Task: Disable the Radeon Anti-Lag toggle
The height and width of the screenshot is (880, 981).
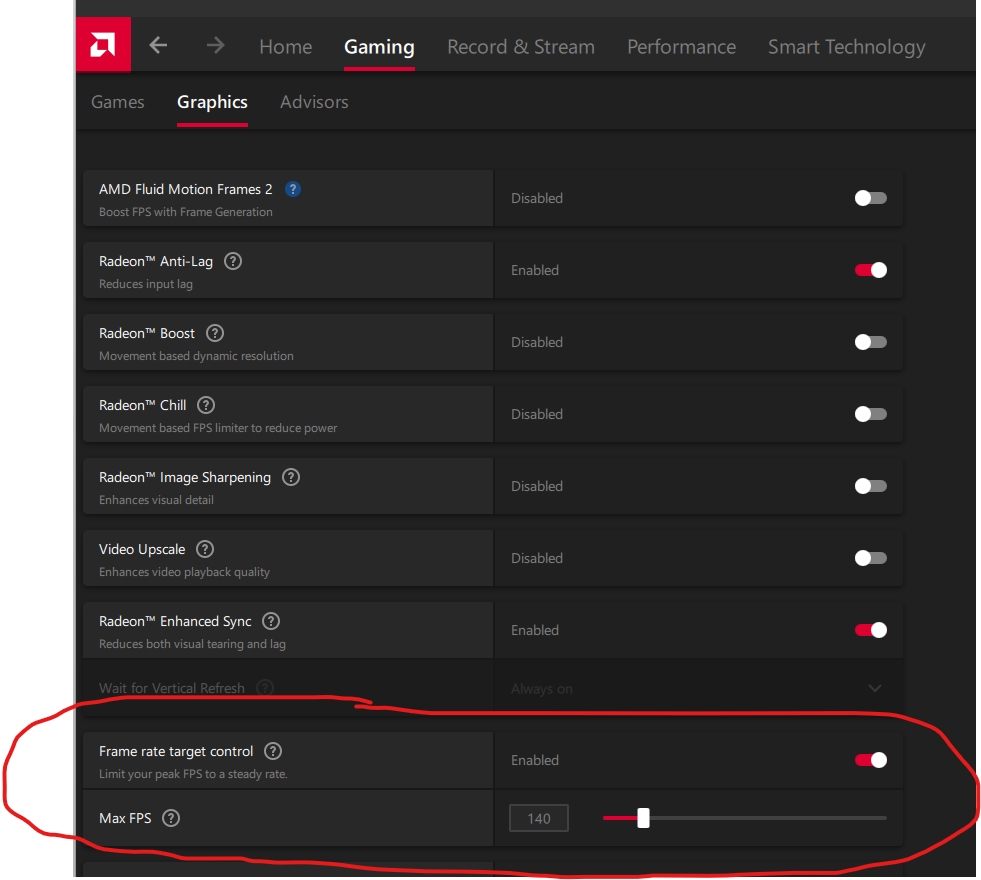Action: (870, 270)
